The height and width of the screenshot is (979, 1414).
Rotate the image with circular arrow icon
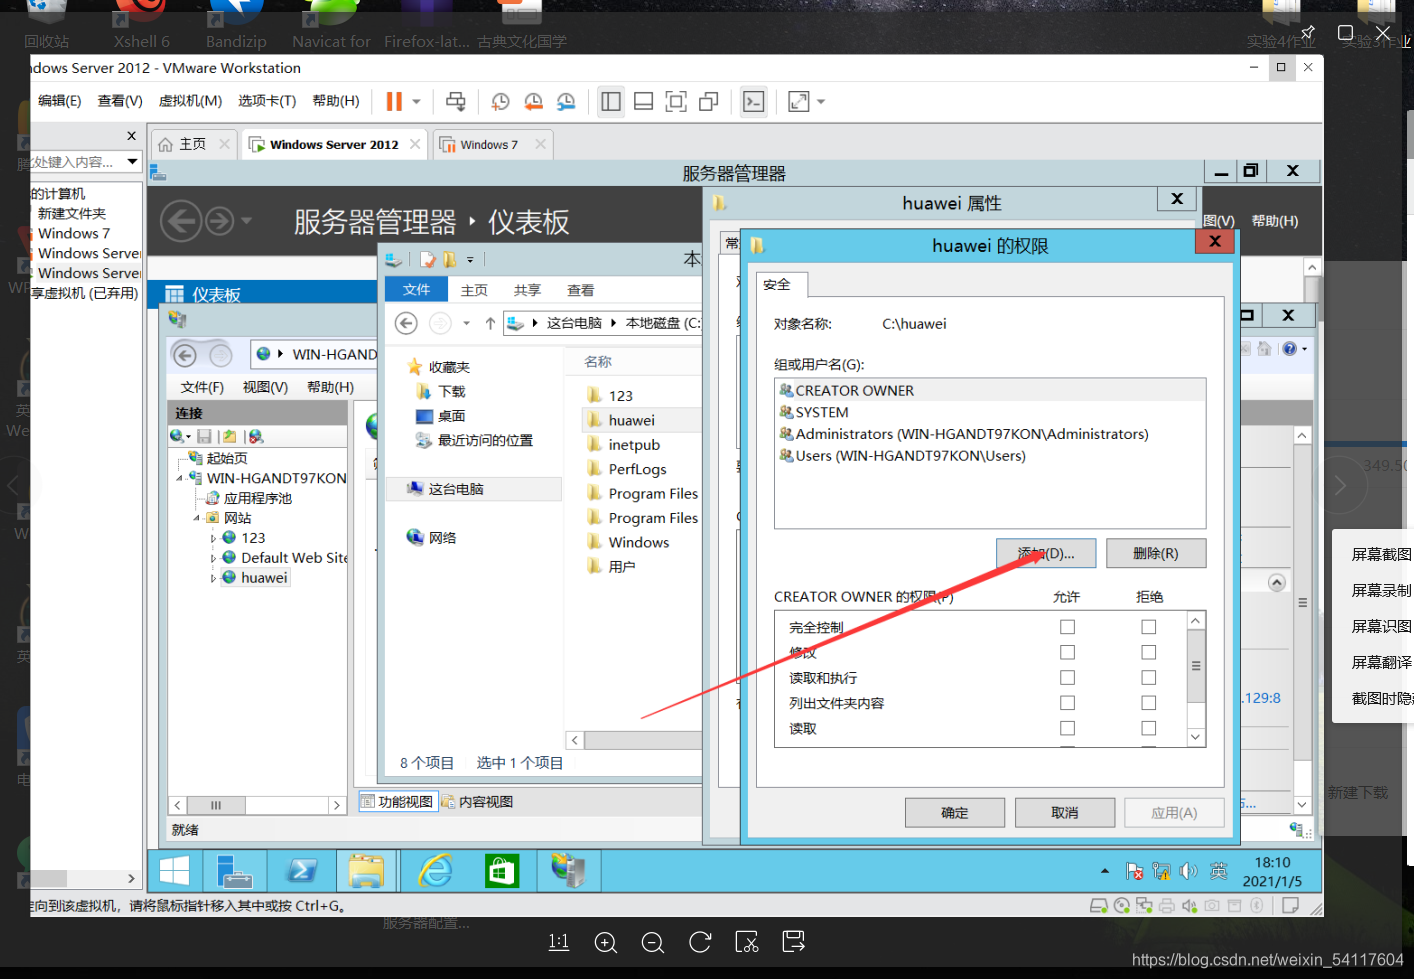click(x=700, y=942)
